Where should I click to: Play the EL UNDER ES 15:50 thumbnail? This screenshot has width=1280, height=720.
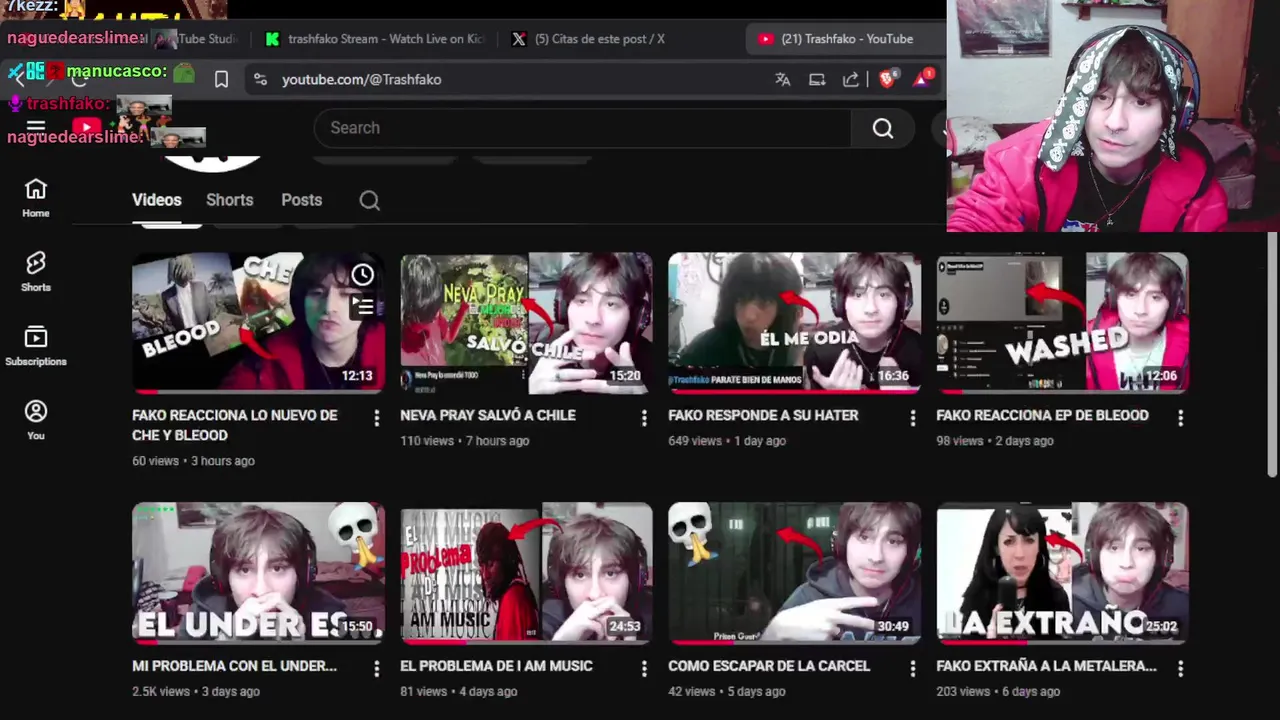[258, 572]
